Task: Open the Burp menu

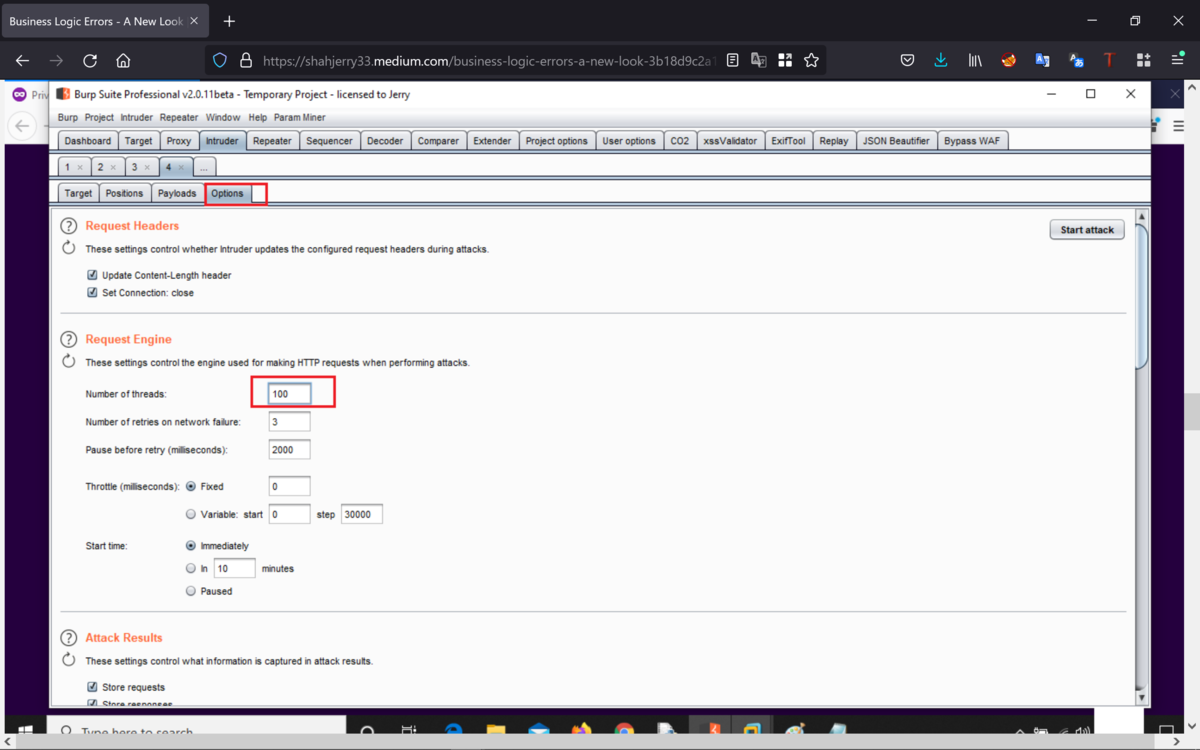Action: pos(67,118)
